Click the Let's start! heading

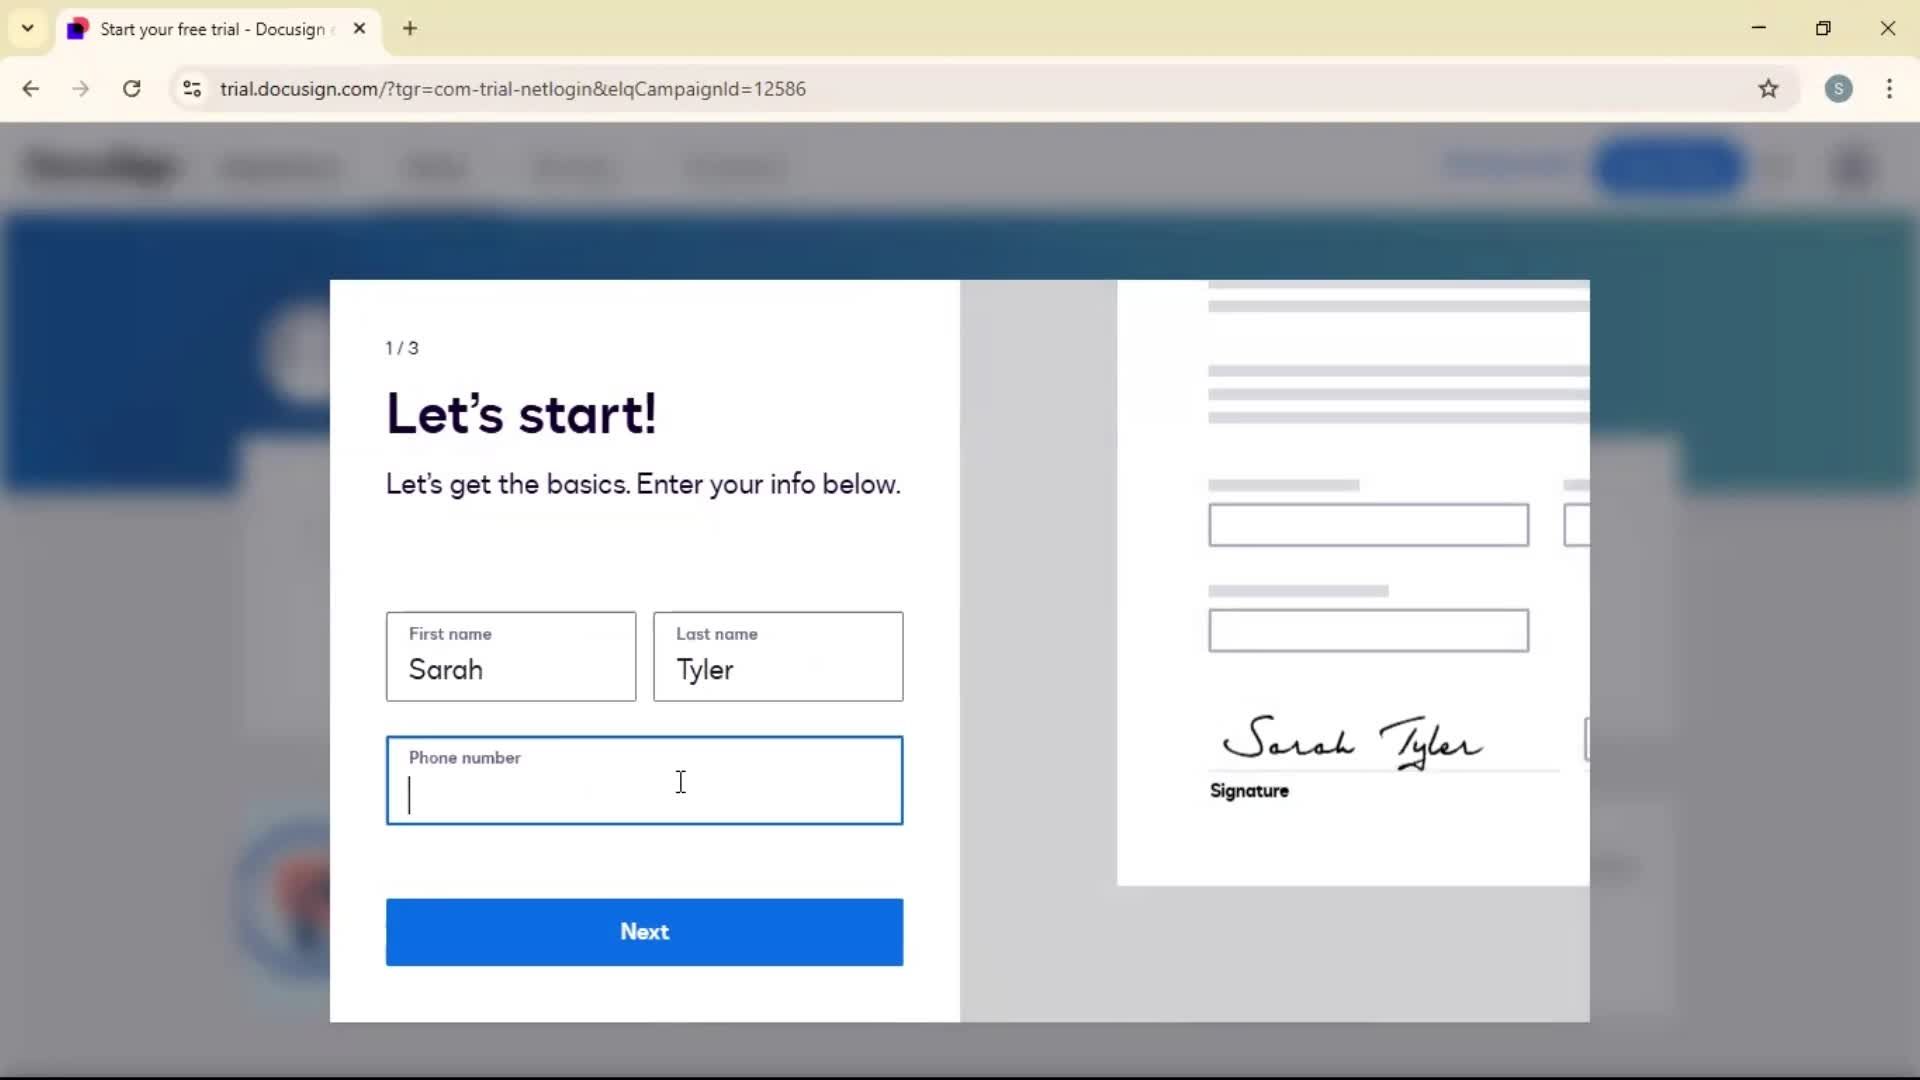(x=521, y=414)
